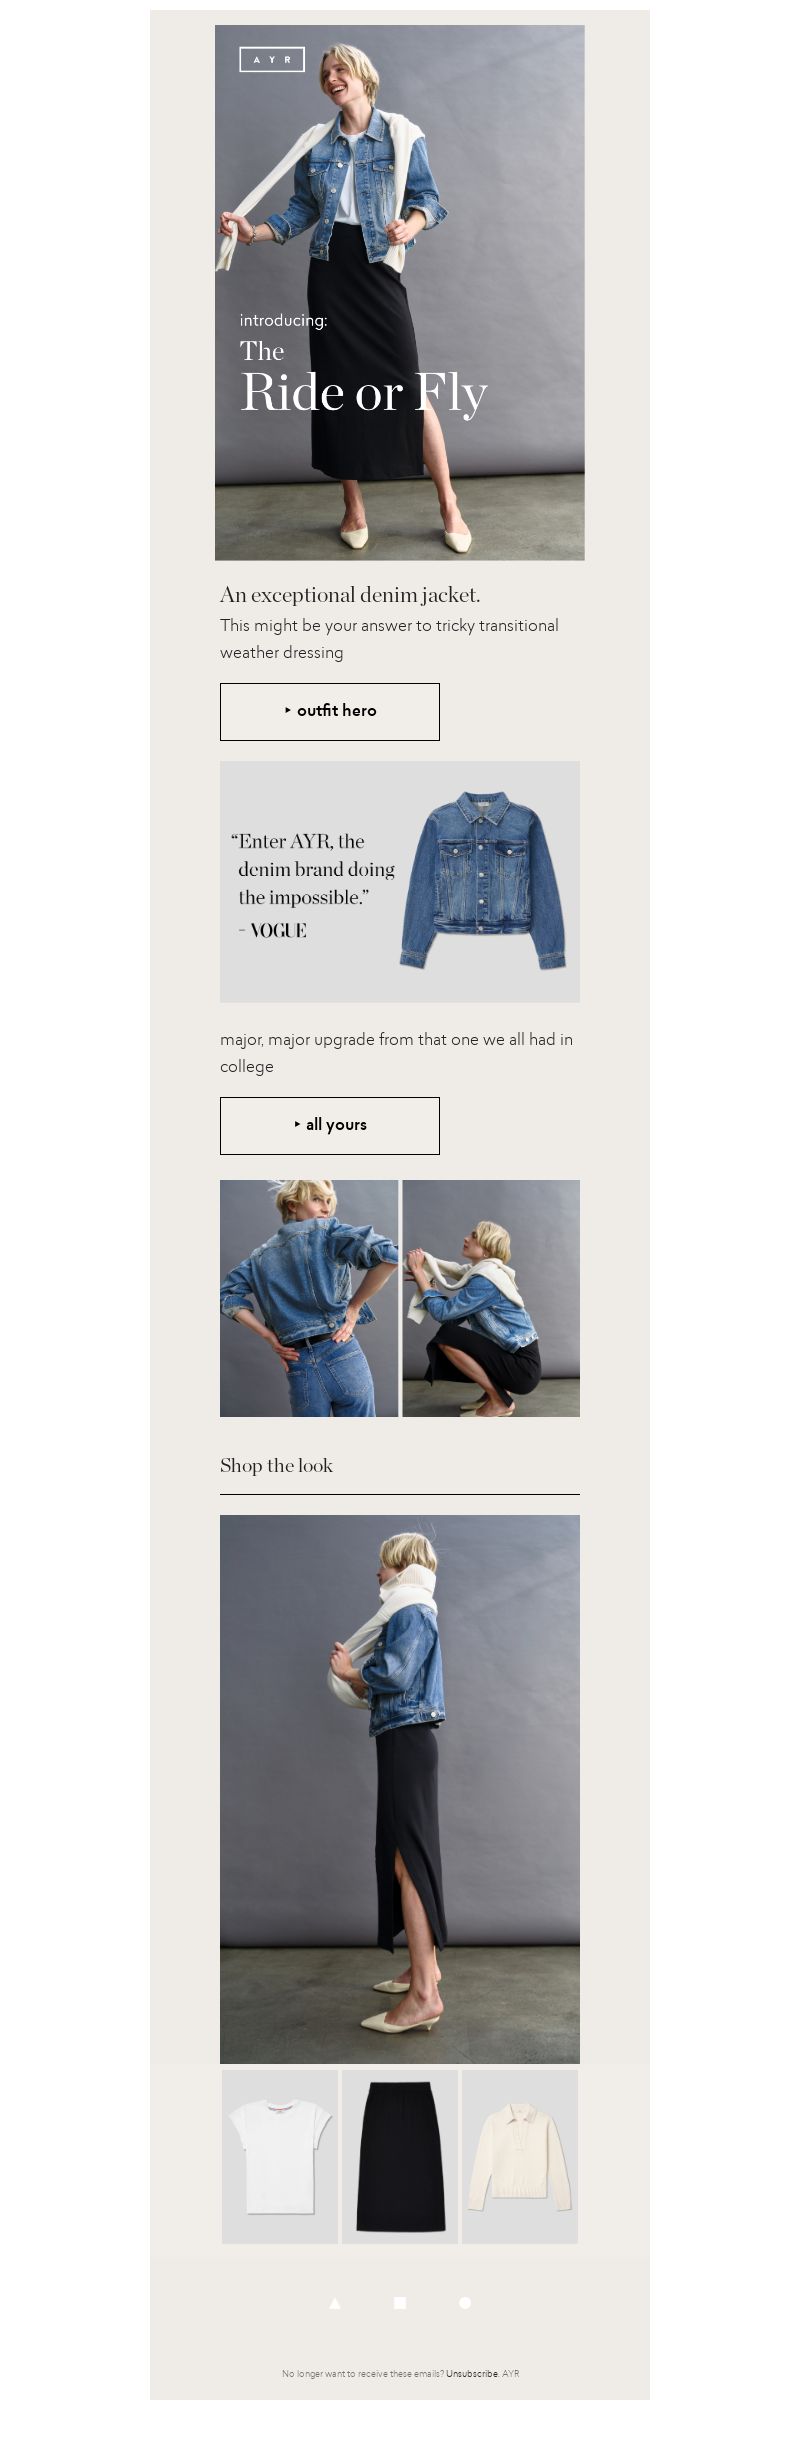
Task: Open the Ride or Fly hero image
Action: click(x=400, y=293)
